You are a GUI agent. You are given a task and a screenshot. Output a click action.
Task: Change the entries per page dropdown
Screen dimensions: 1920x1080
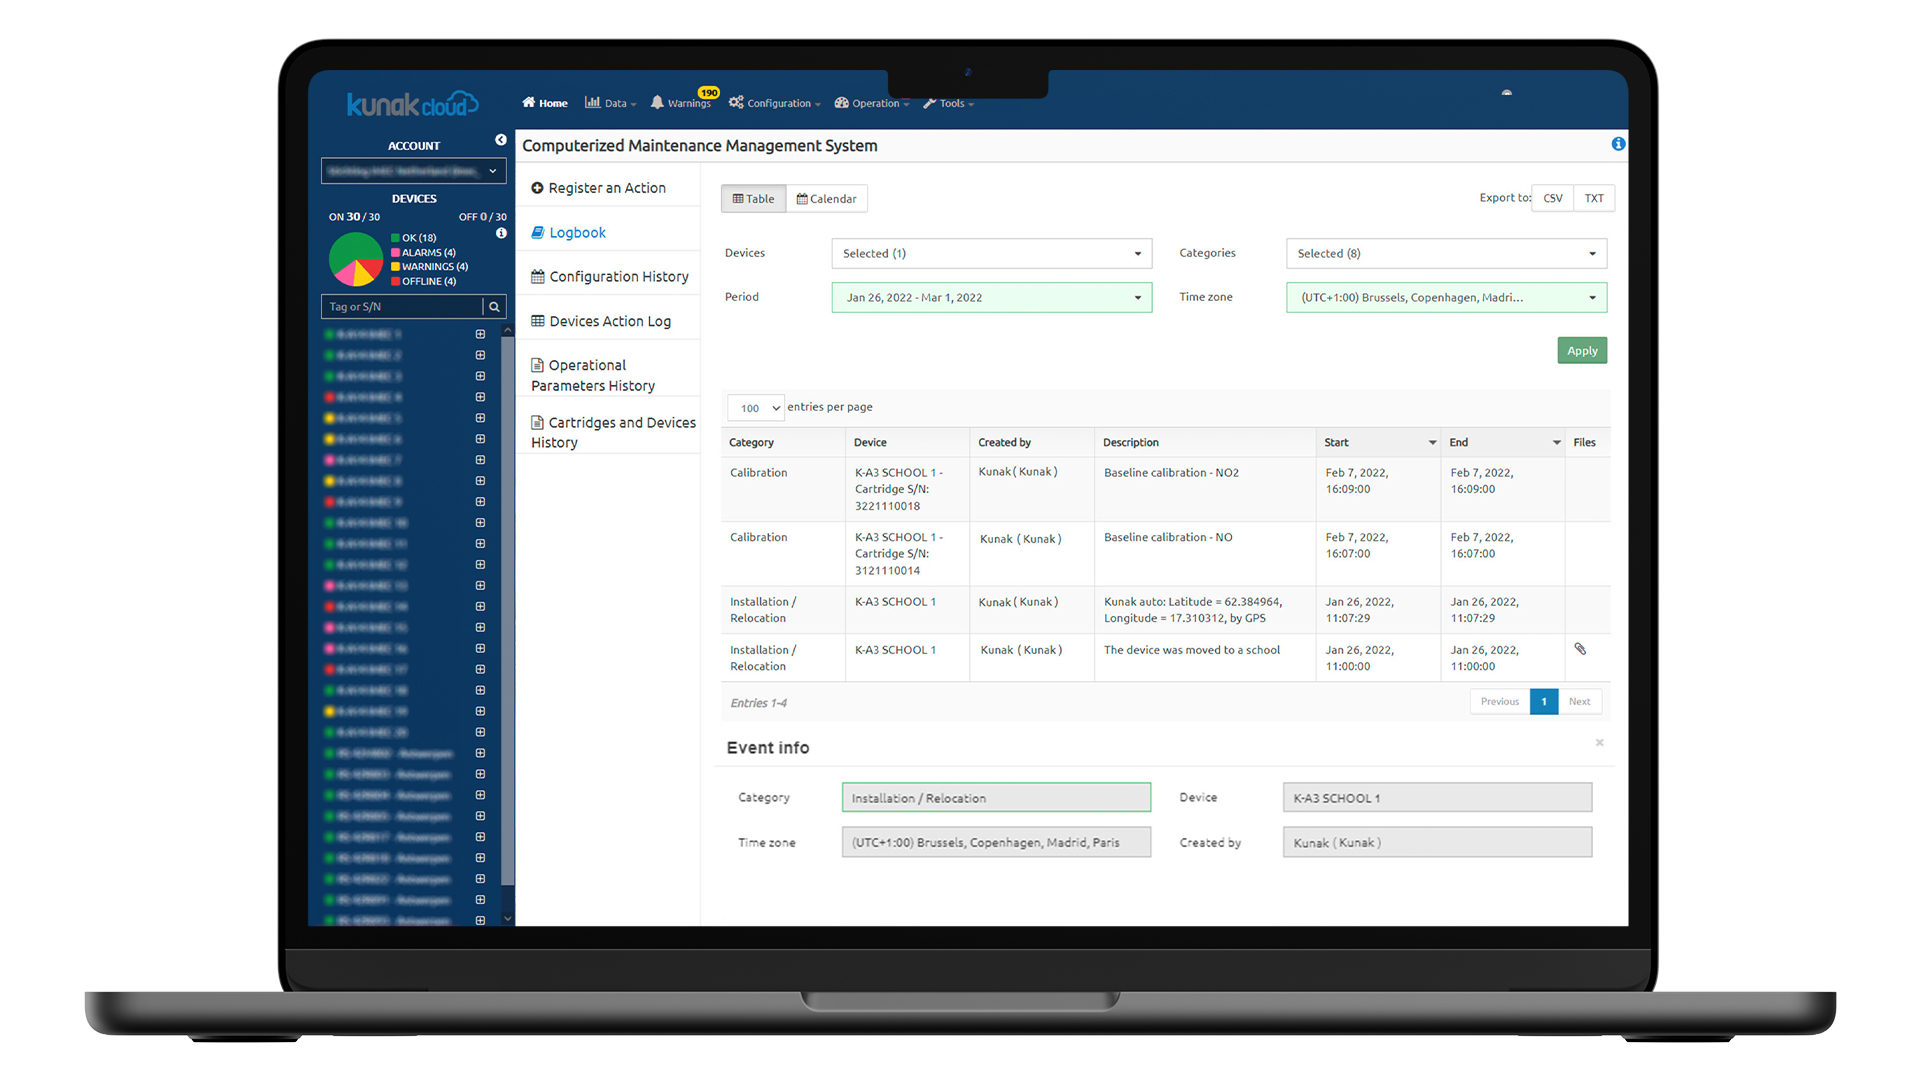coord(755,408)
